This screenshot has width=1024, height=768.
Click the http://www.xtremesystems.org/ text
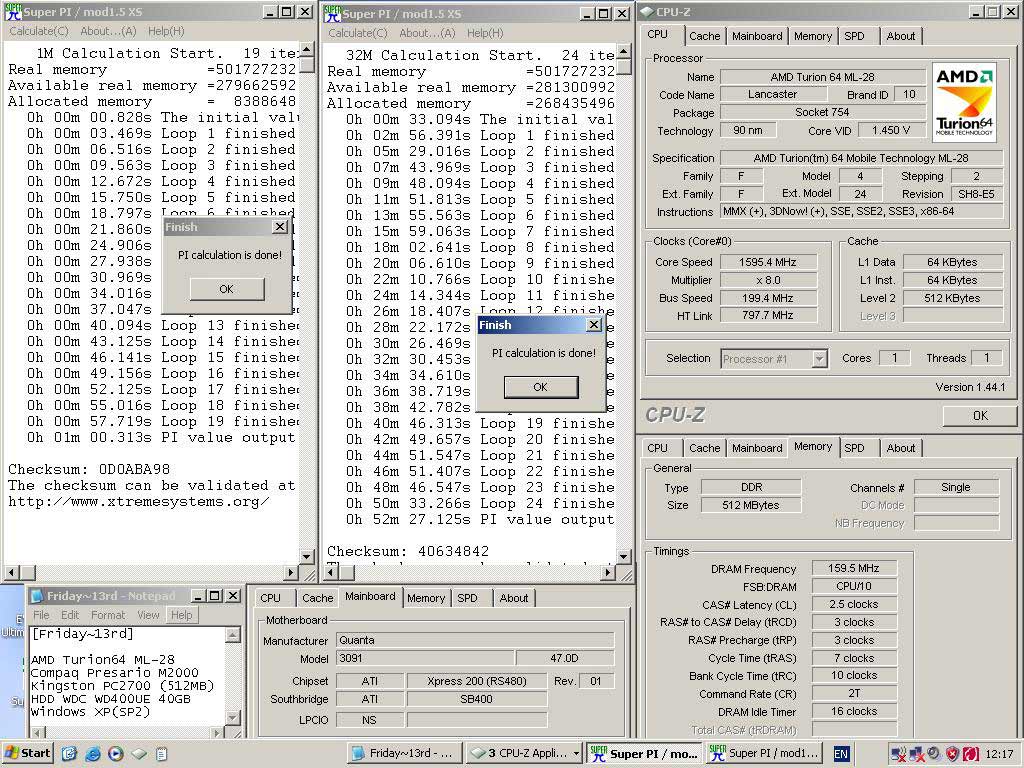click(138, 502)
